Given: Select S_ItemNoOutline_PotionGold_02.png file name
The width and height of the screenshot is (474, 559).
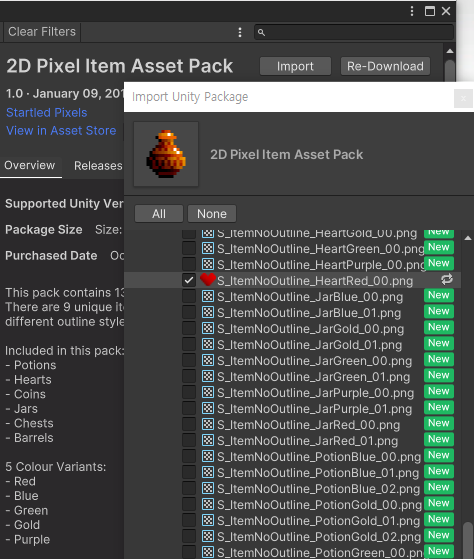Looking at the screenshot, I should [319, 537].
